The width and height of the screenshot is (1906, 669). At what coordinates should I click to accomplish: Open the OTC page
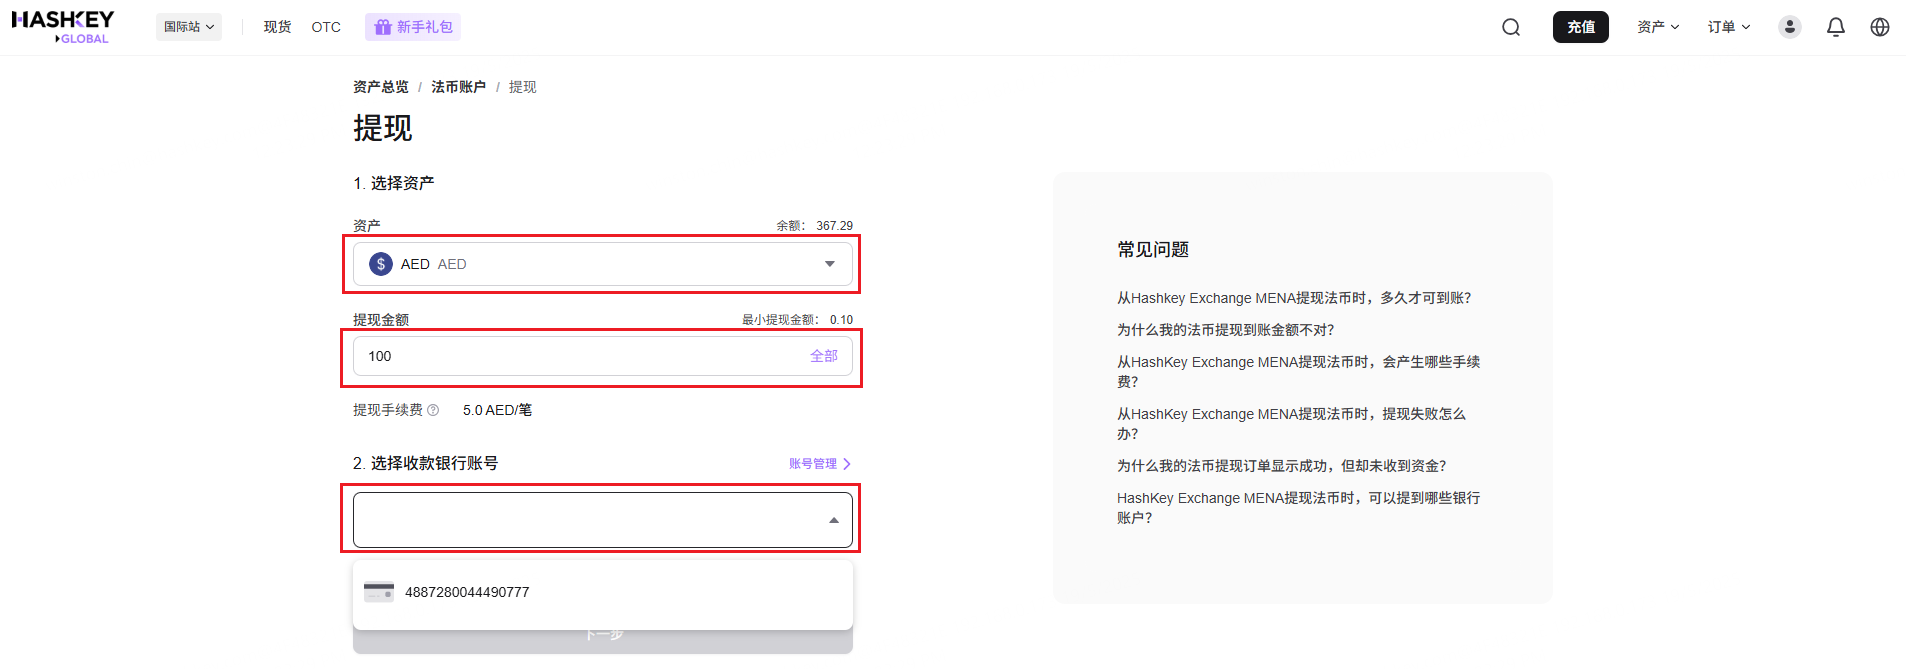326,27
